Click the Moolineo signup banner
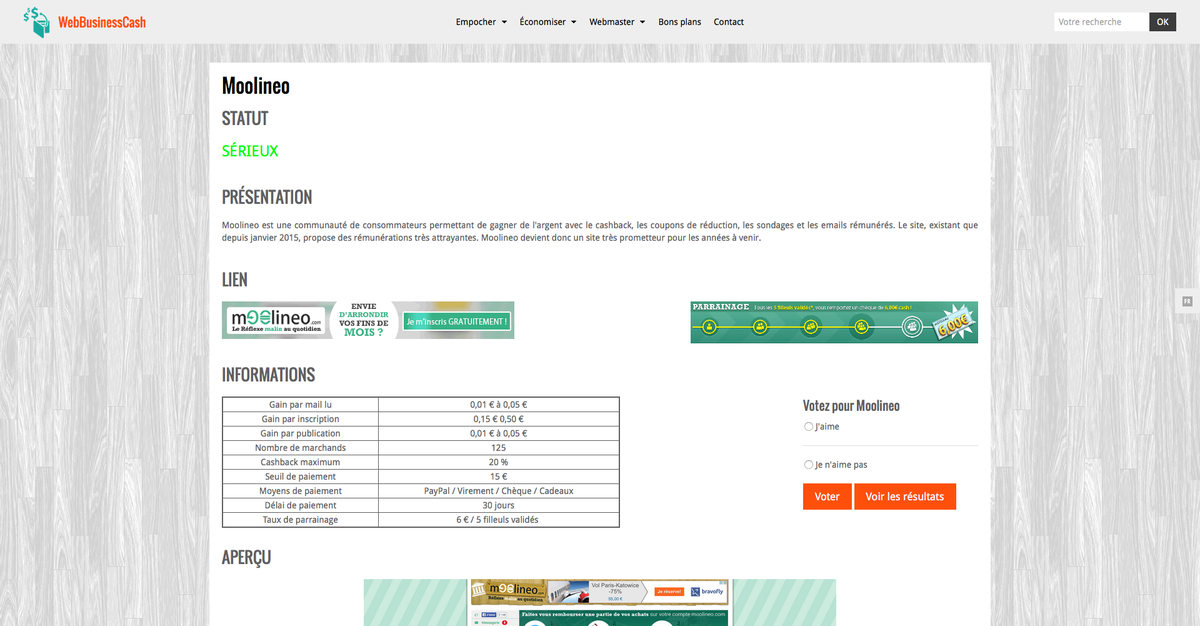Viewport: 1200px width, 626px height. pos(368,320)
